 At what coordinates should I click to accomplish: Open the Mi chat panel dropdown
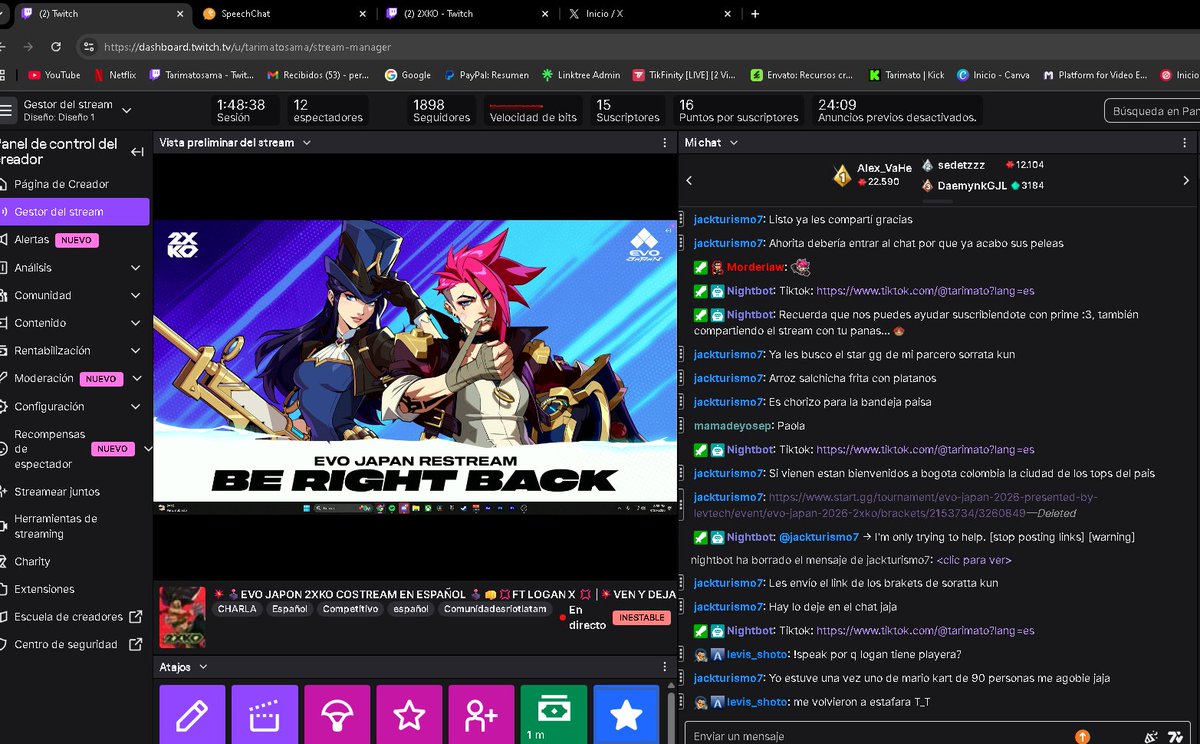click(733, 143)
